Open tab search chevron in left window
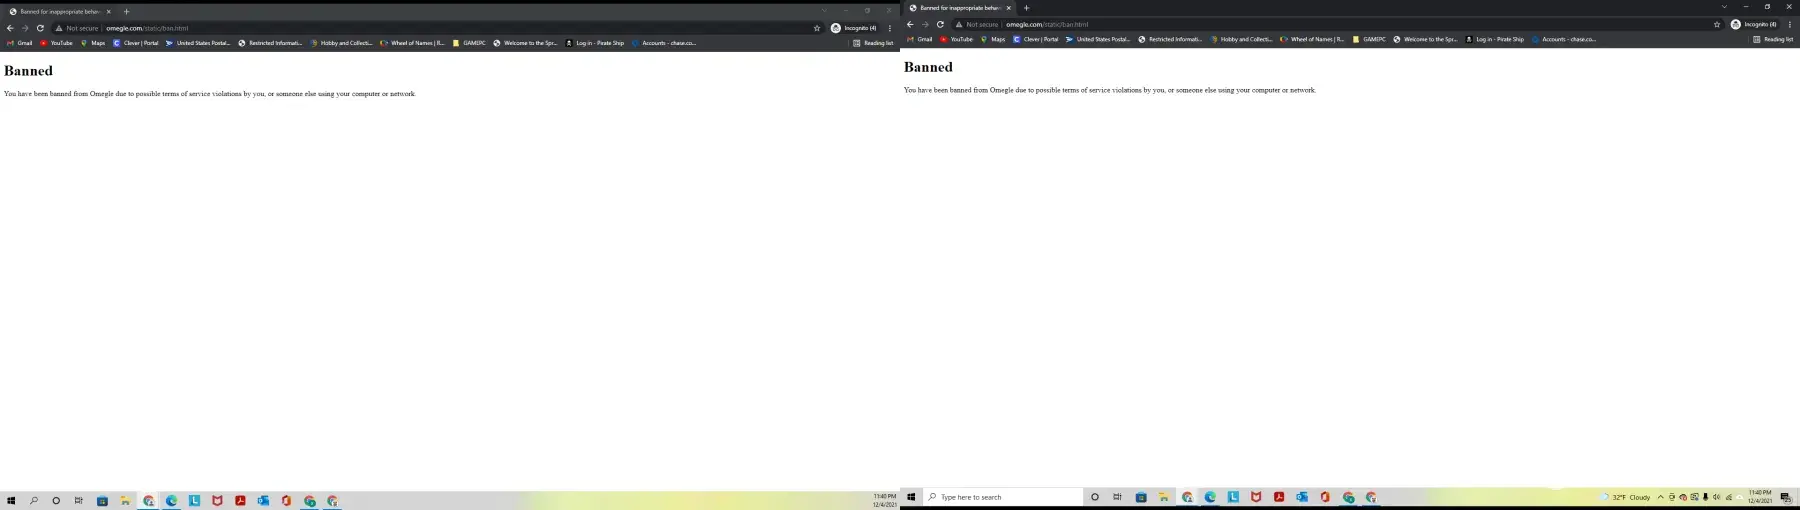Screen dimensions: 1800x510 [x=824, y=11]
